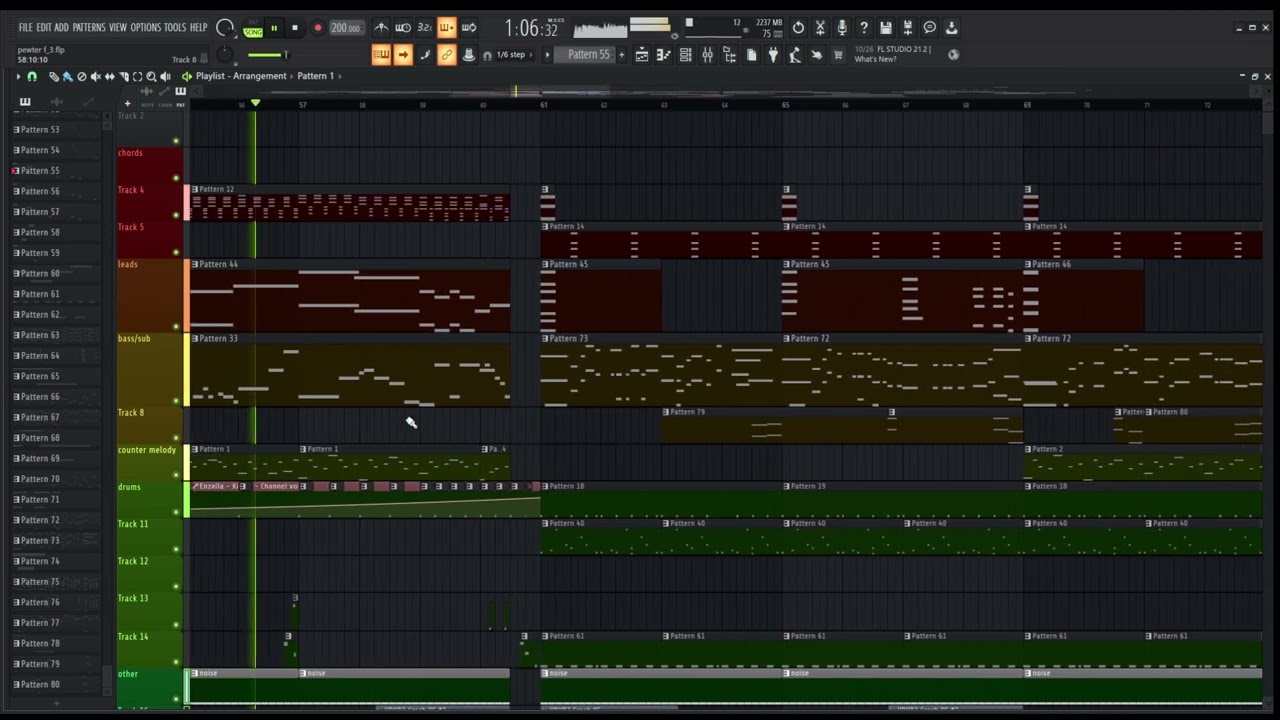The image size is (1280, 720).
Task: Open the VIEW menu
Action: point(118,28)
